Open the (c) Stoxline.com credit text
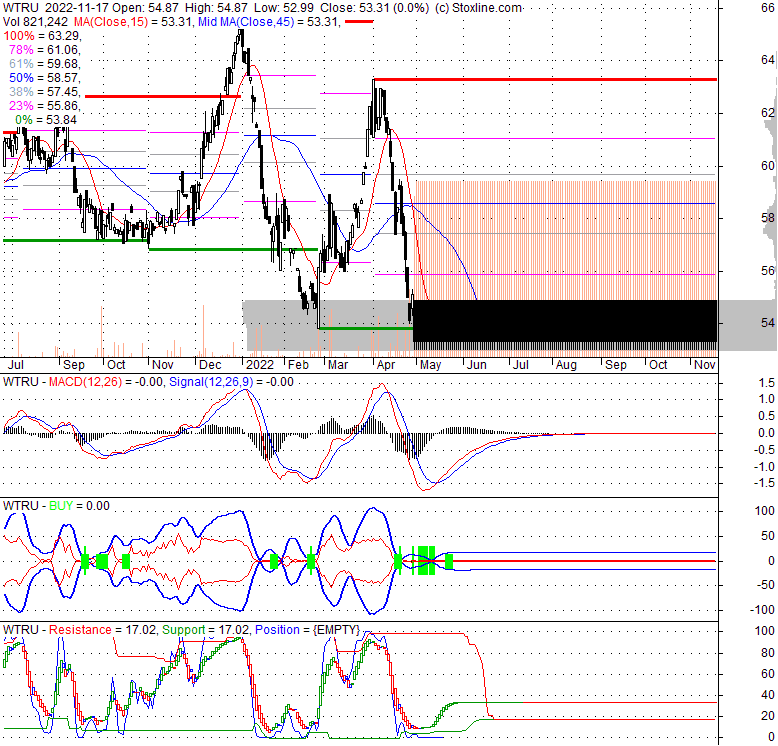778x746 pixels. [x=478, y=8]
